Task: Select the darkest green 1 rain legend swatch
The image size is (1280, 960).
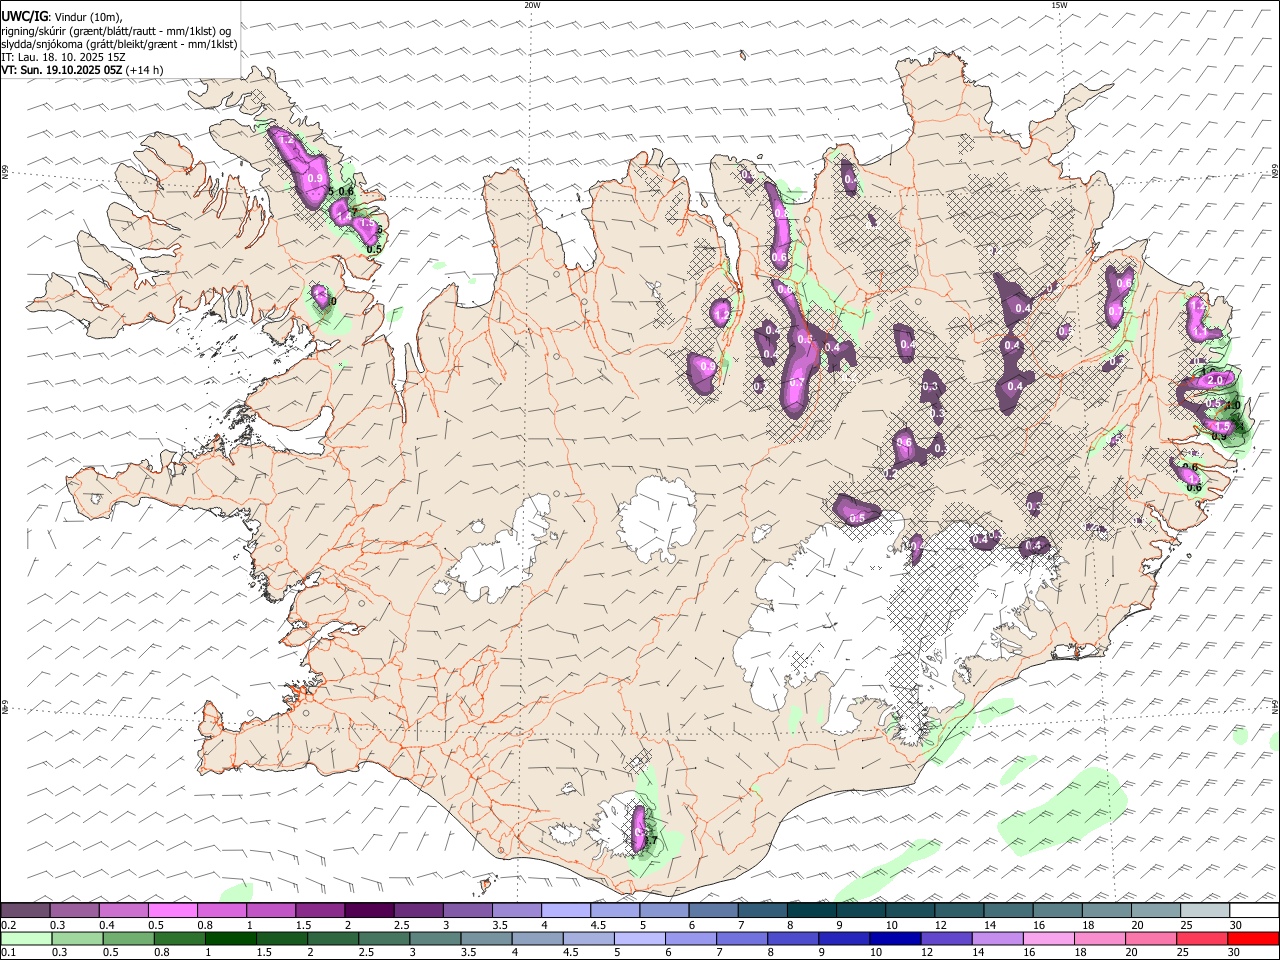Action: pyautogui.click(x=230, y=939)
